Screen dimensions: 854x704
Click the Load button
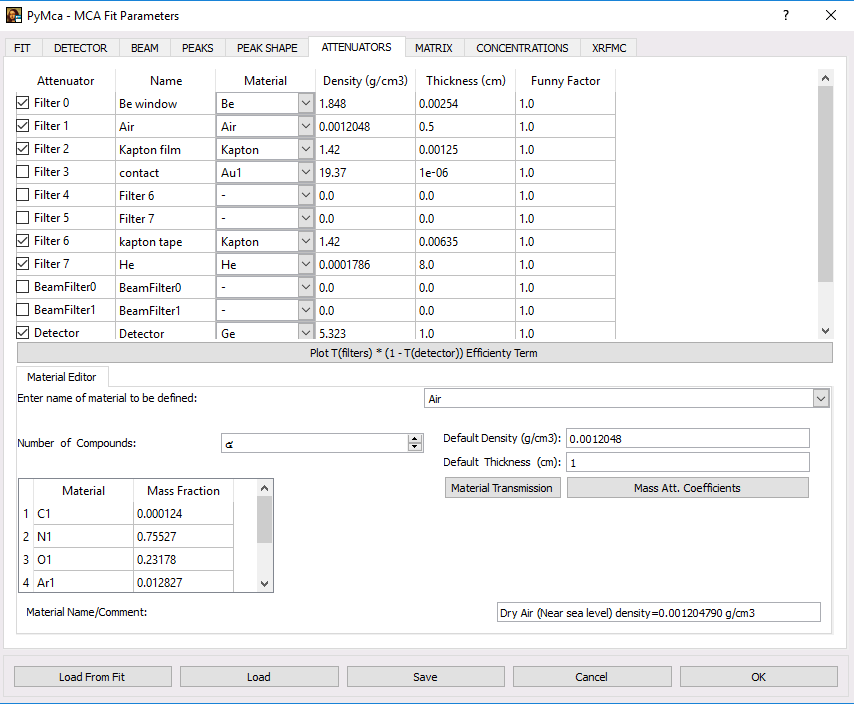tap(259, 677)
